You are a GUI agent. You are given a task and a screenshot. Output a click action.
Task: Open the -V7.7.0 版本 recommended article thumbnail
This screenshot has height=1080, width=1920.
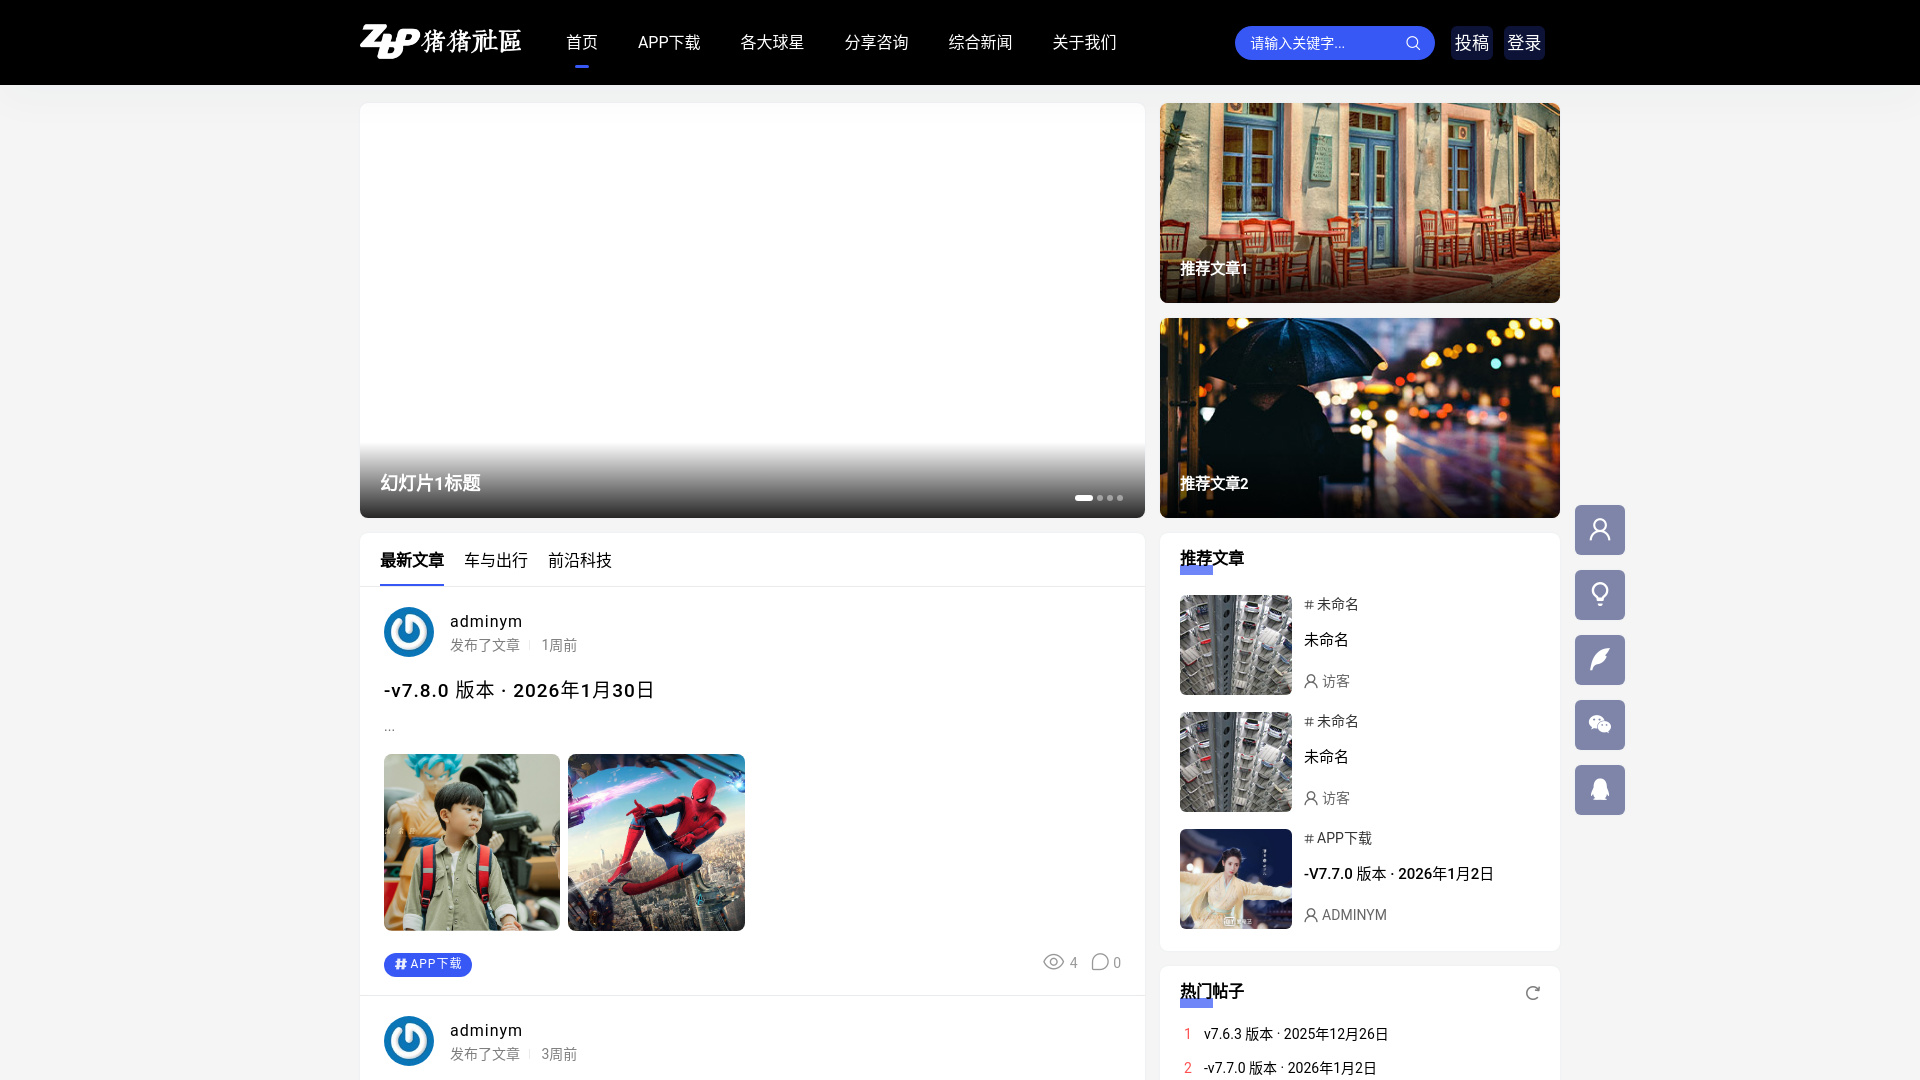pos(1236,879)
